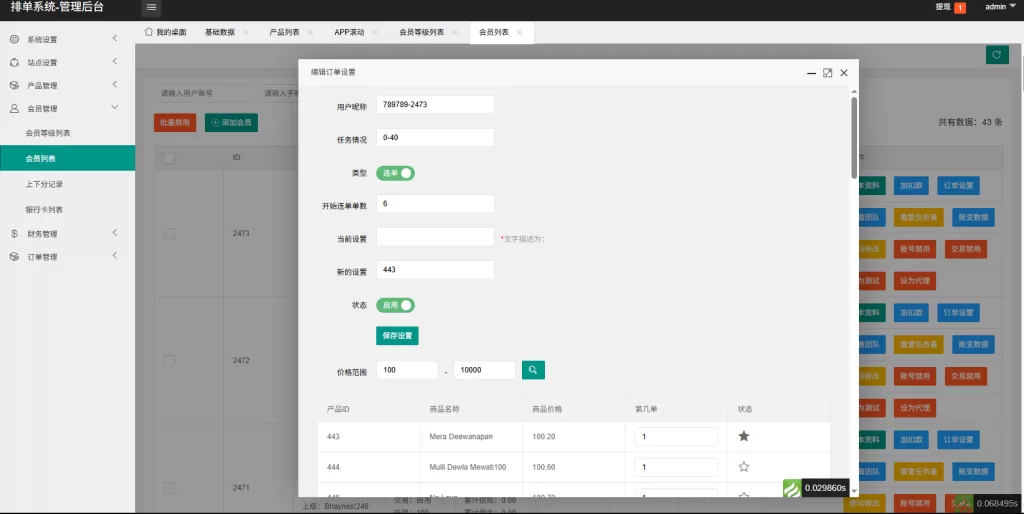Switch to the 产品列表 tab
Screen dimensions: 1024x514
tap(284, 32)
